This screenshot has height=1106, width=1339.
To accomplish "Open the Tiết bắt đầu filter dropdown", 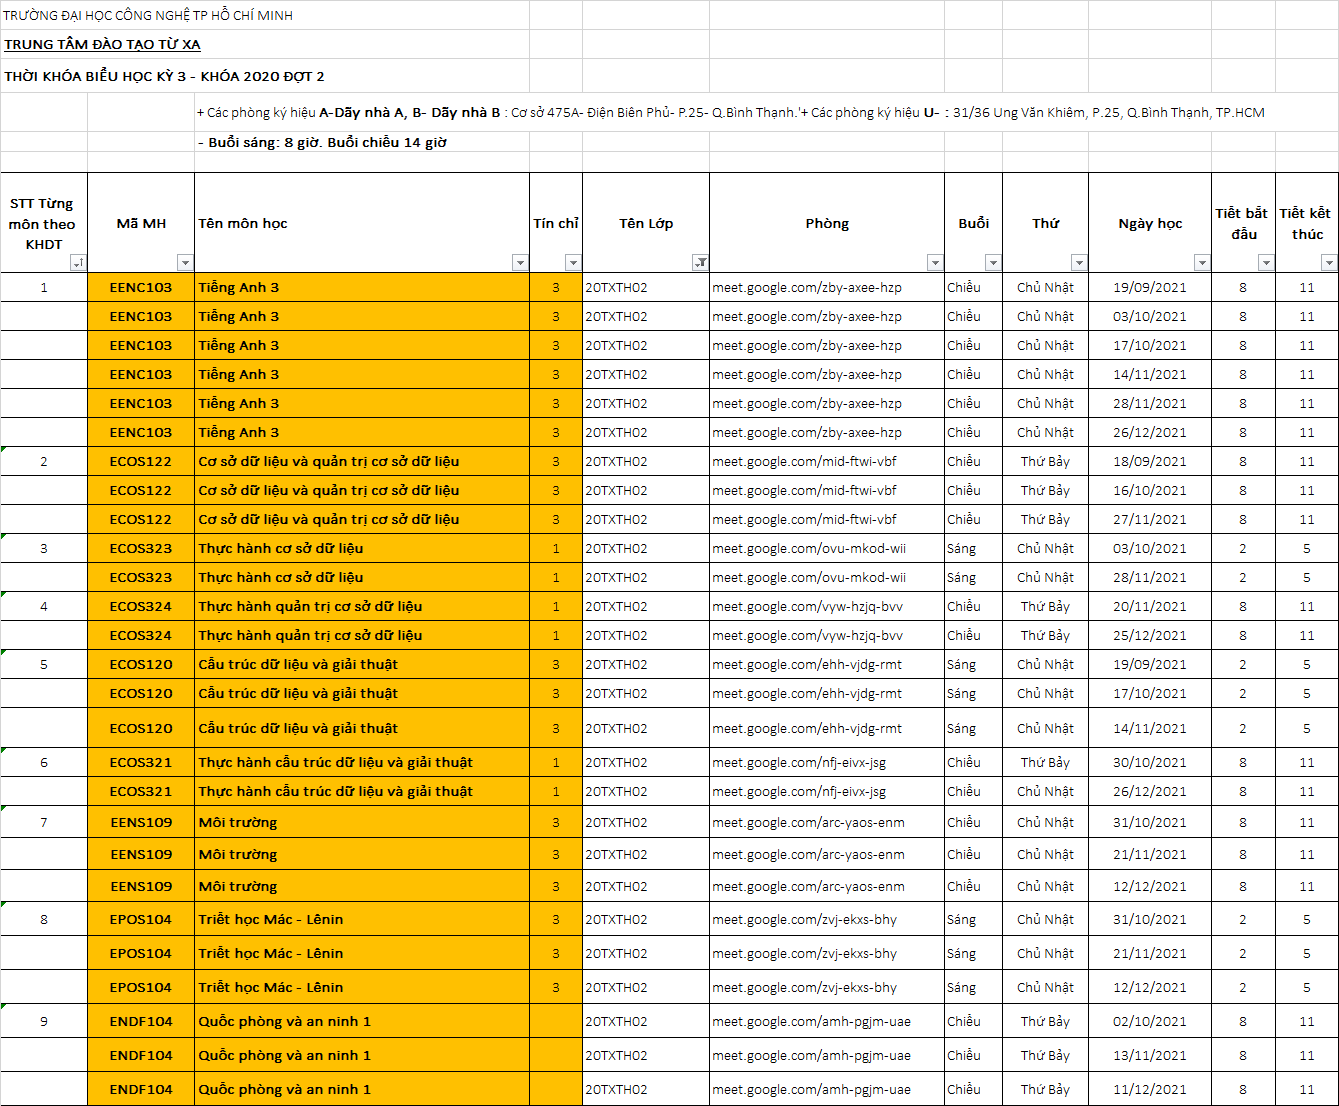I will click(1266, 263).
